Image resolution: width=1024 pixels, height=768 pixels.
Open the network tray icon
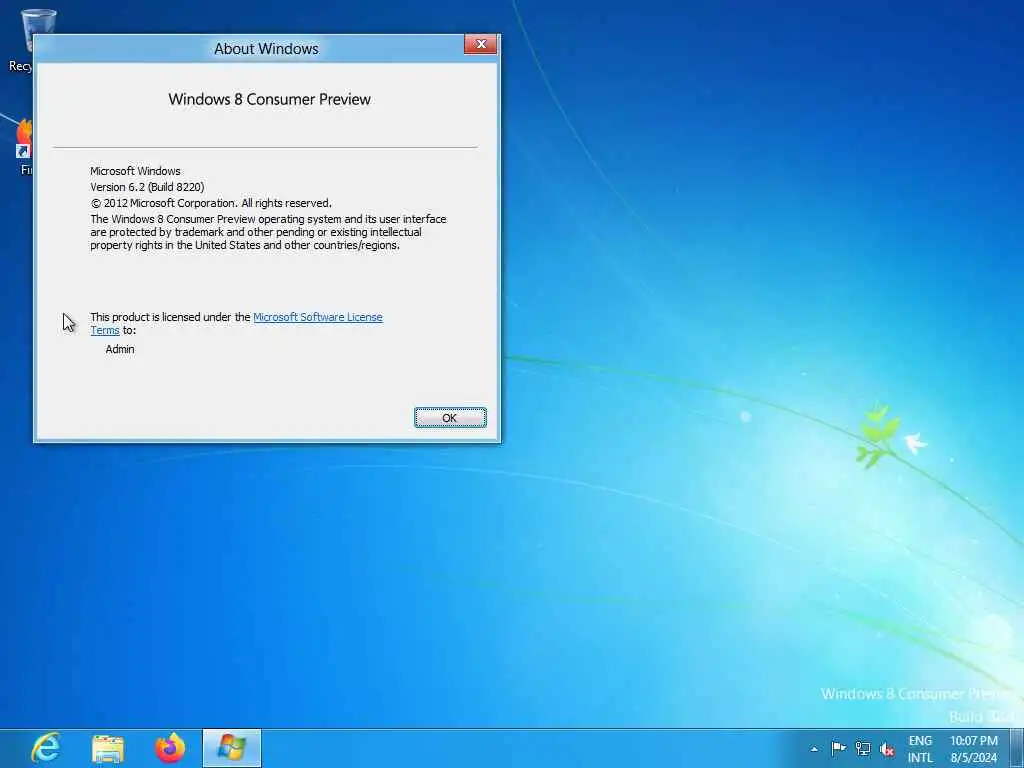[x=863, y=748]
